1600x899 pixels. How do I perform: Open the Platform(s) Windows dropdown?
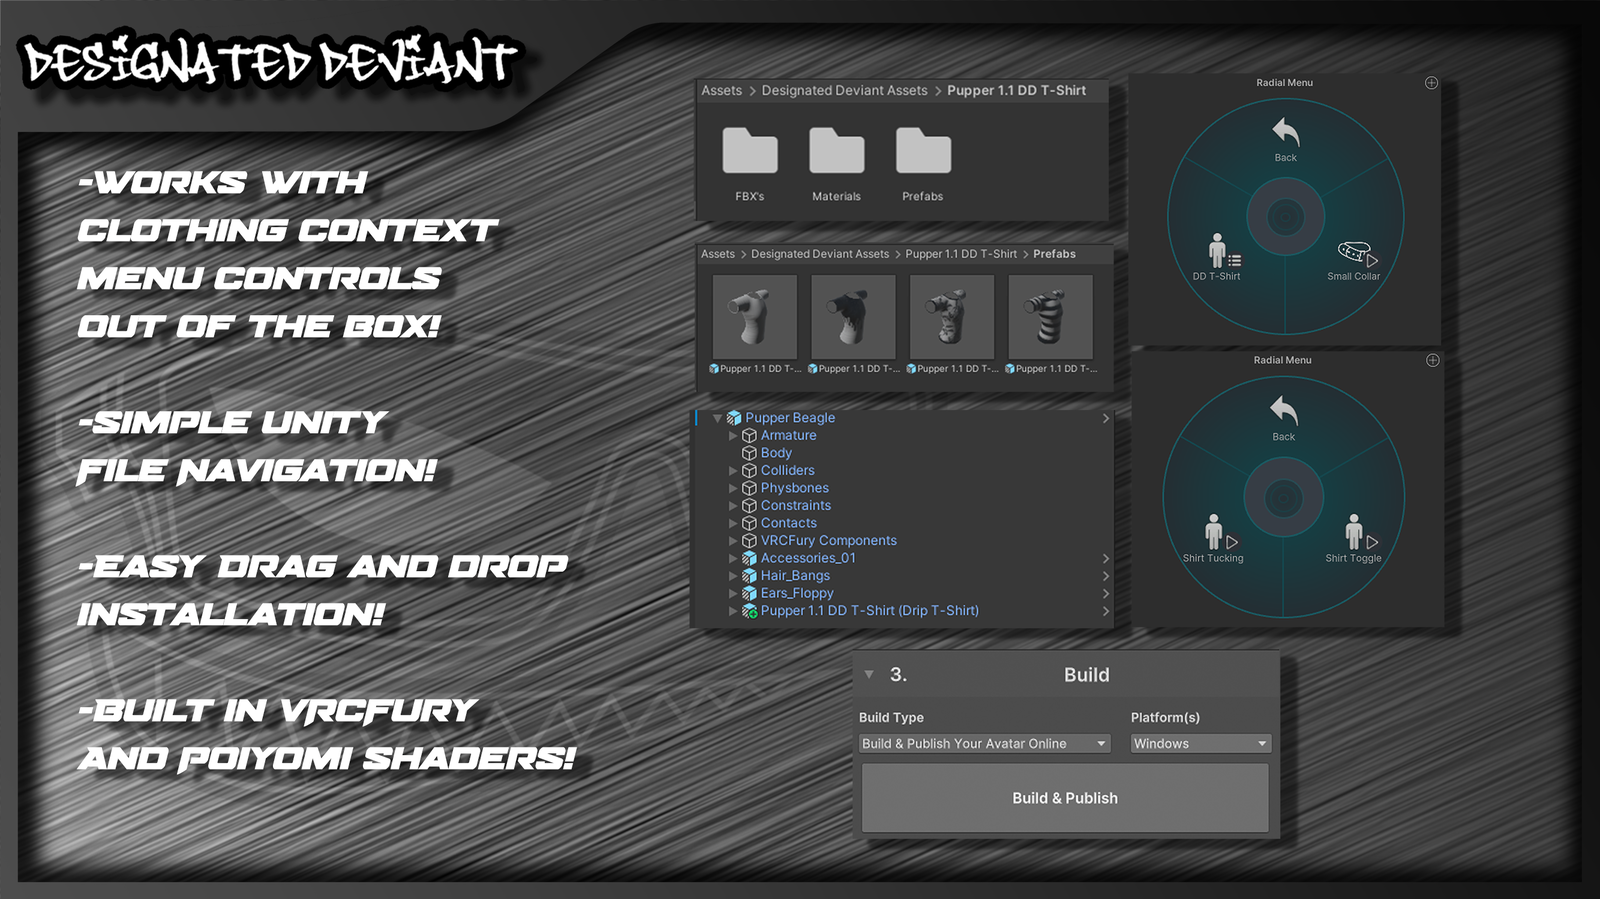[1200, 744]
